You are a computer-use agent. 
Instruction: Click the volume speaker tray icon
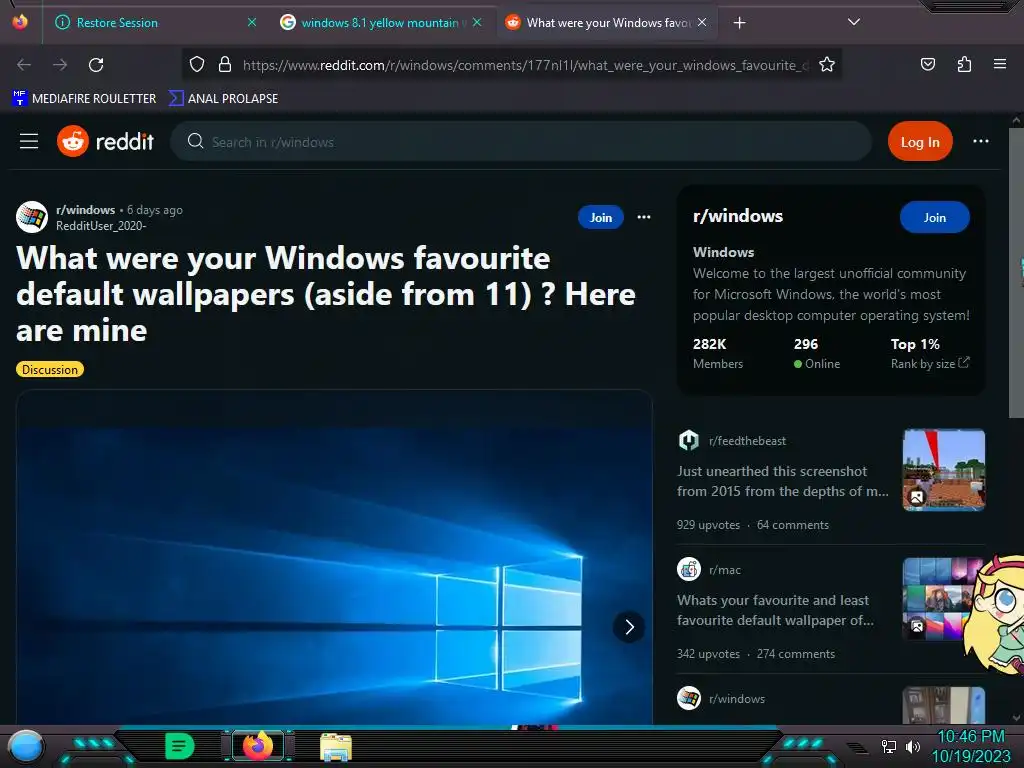(912, 746)
